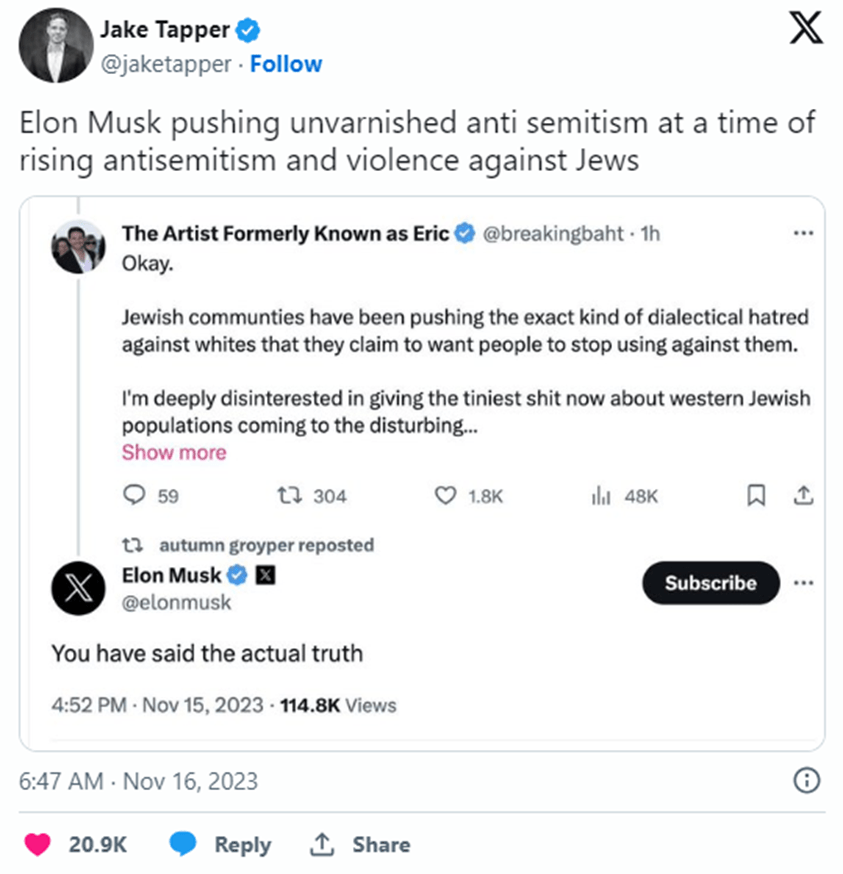Open the quoted post's three-dot menu
This screenshot has width=843, height=874.
coord(802,234)
